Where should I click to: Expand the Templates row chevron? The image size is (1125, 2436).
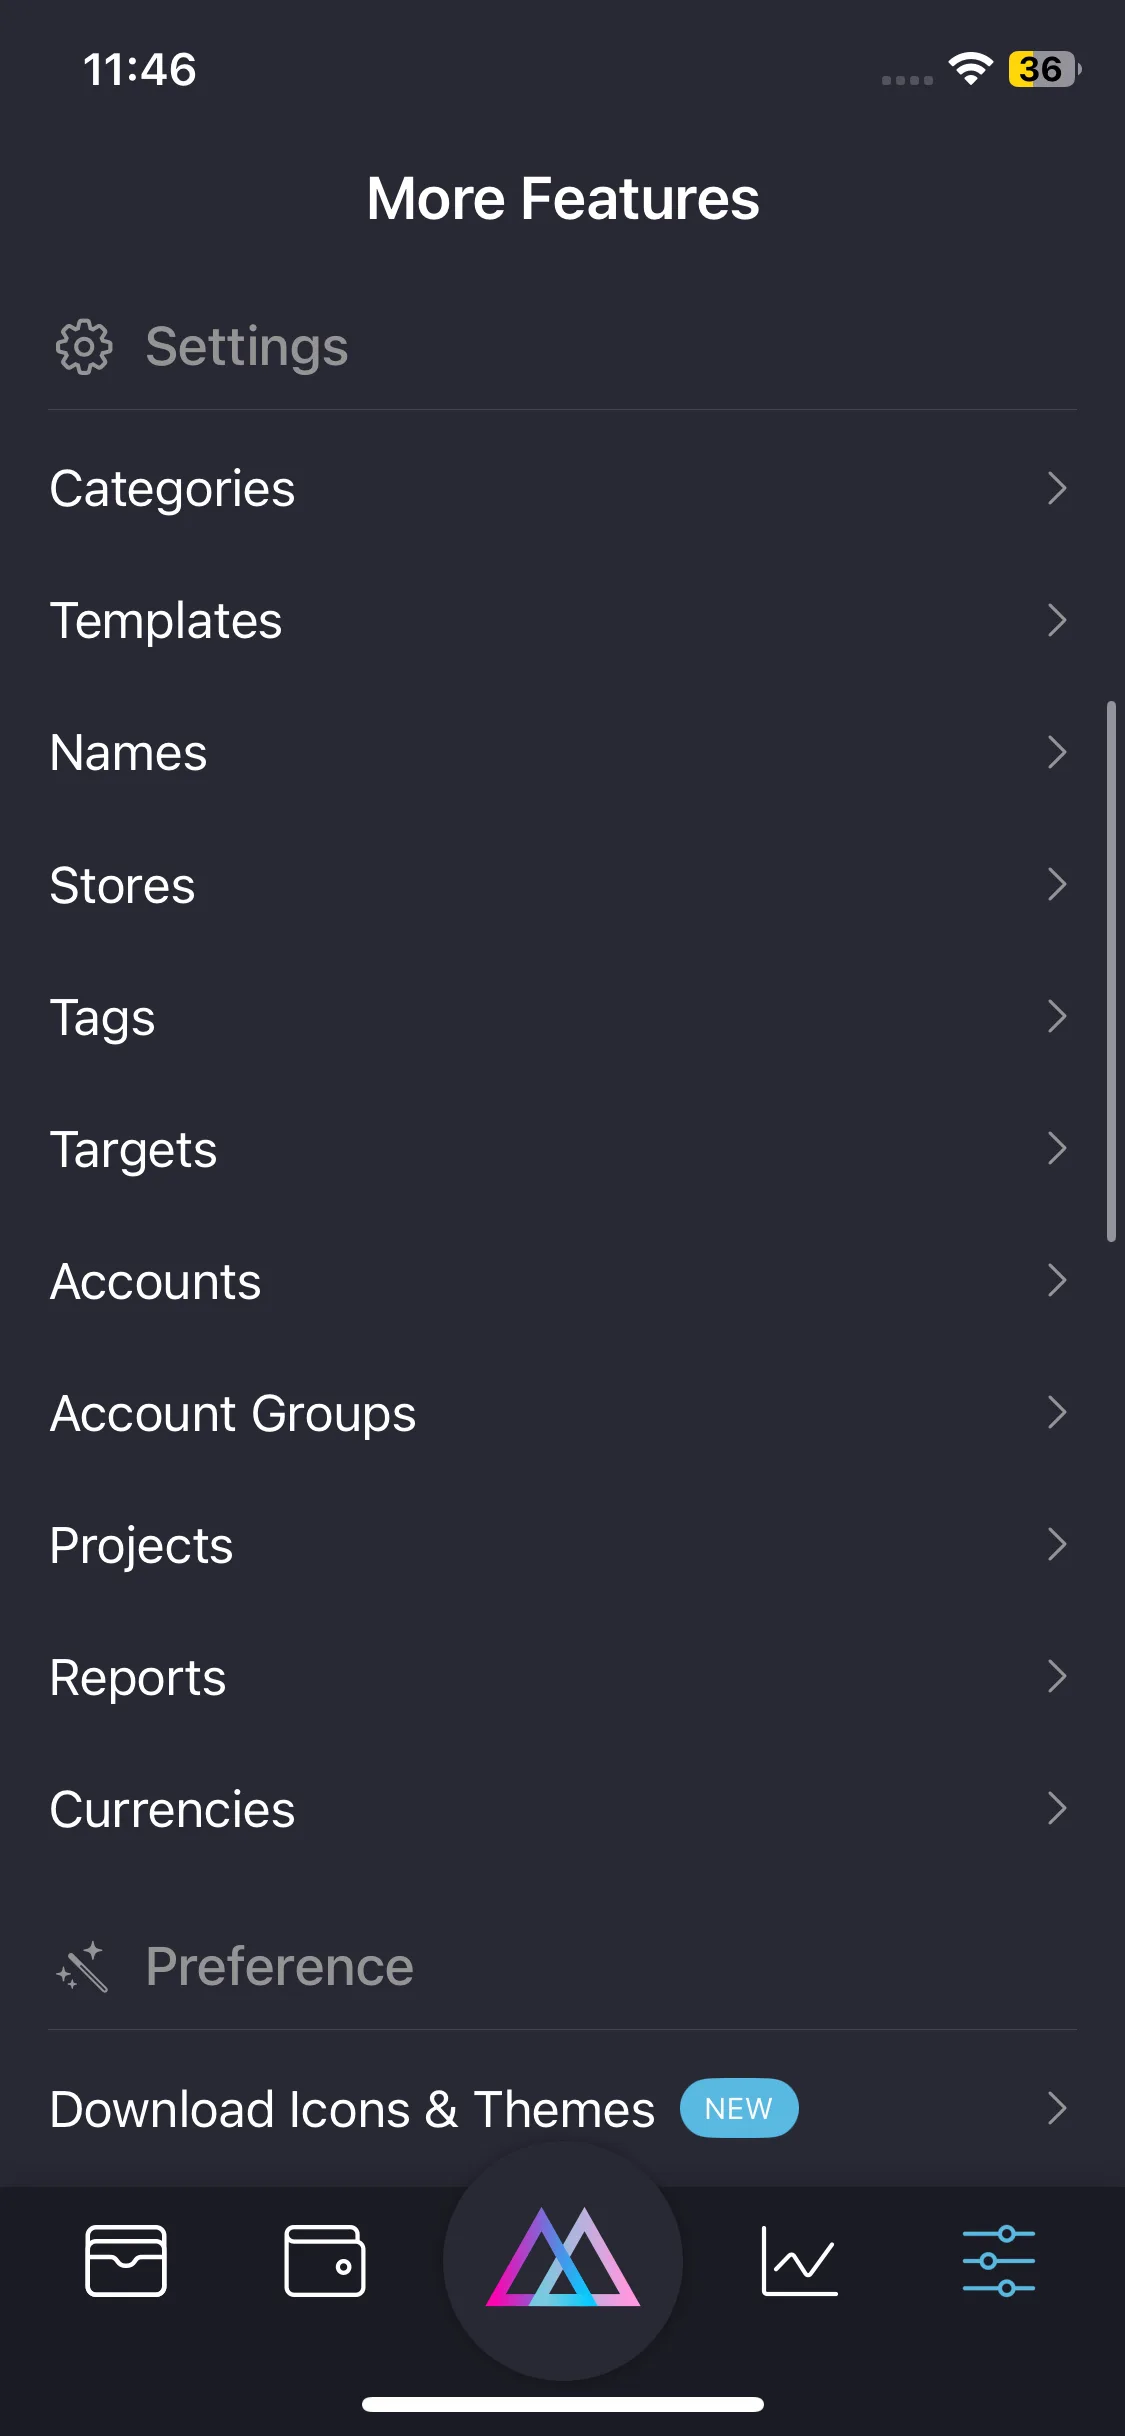pos(1056,620)
